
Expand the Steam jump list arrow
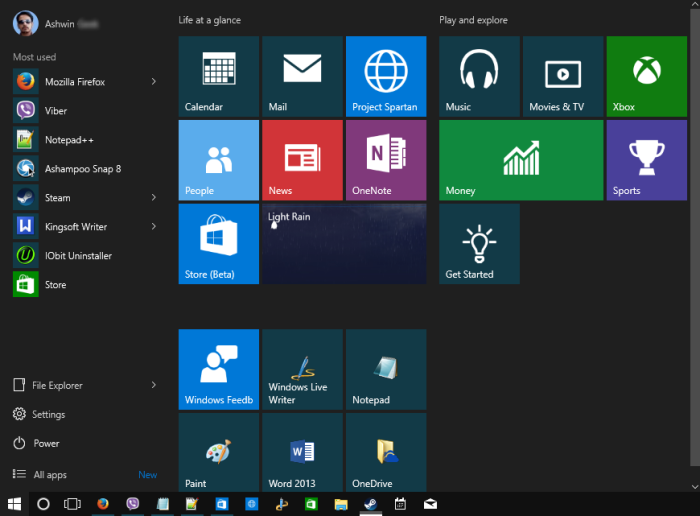tap(154, 198)
